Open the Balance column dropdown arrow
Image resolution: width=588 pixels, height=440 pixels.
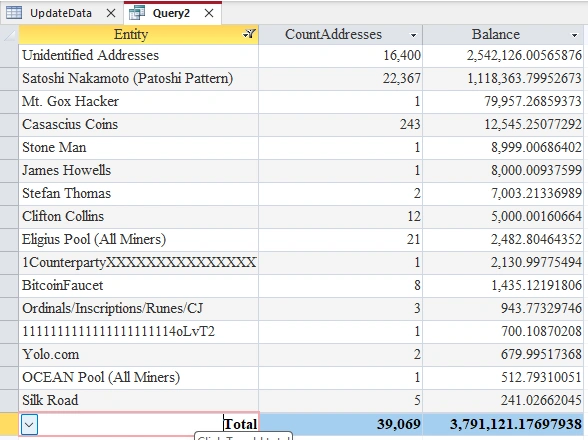click(574, 35)
